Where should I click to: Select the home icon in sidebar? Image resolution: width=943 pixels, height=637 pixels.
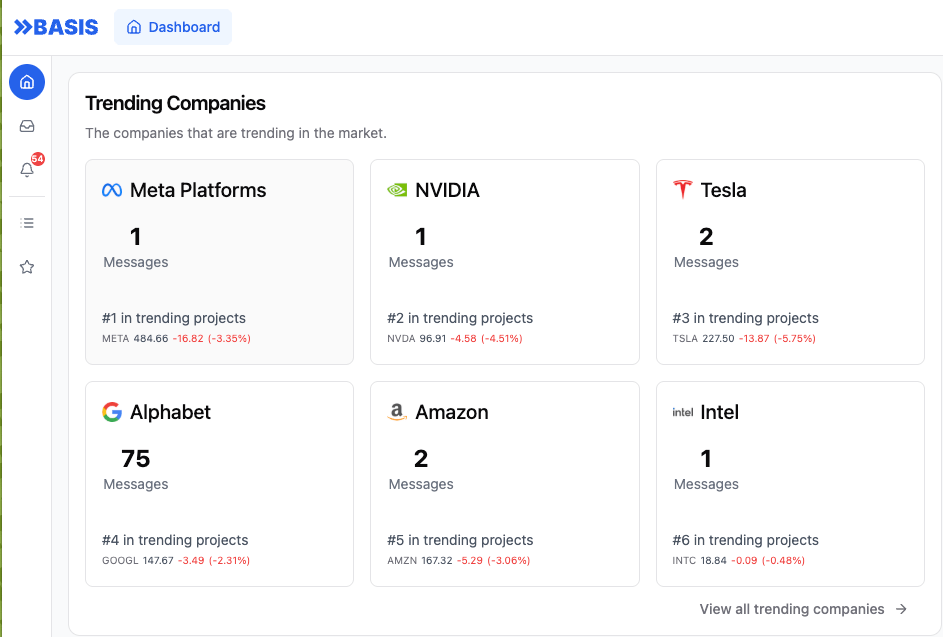pos(27,82)
